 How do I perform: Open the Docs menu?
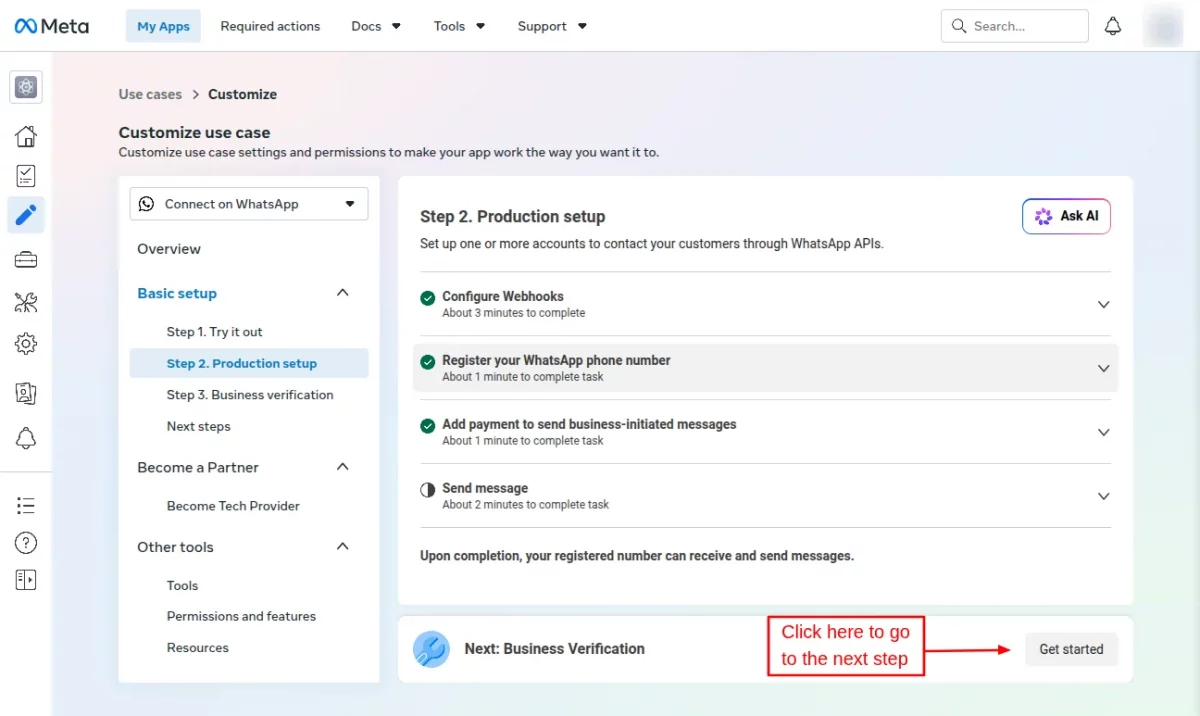tap(376, 26)
